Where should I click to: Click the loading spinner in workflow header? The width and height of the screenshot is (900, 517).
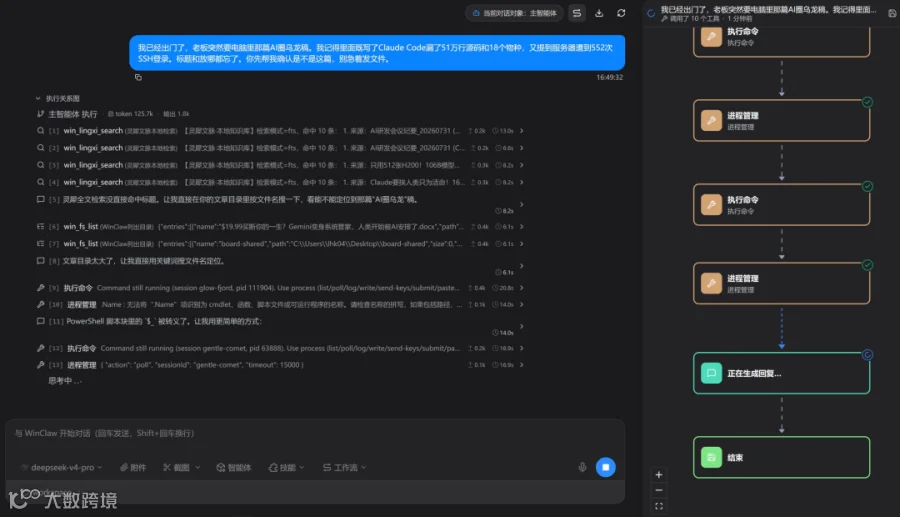pyautogui.click(x=651, y=13)
